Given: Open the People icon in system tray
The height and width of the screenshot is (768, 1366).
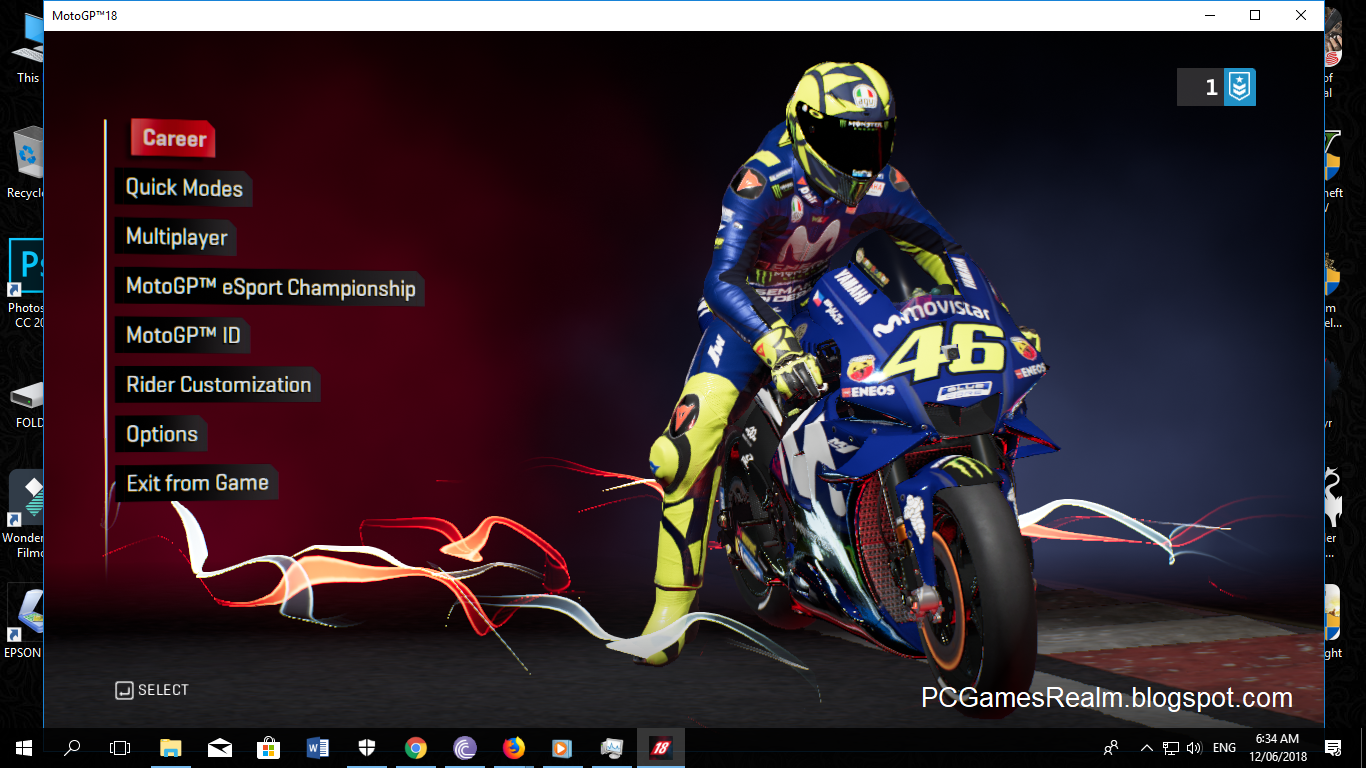Looking at the screenshot, I should pos(1111,748).
